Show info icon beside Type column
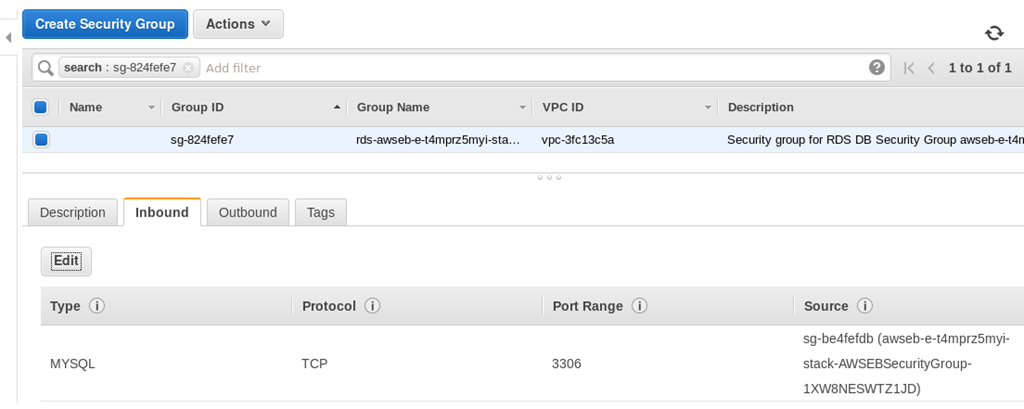This screenshot has height=409, width=1024. coord(97,306)
